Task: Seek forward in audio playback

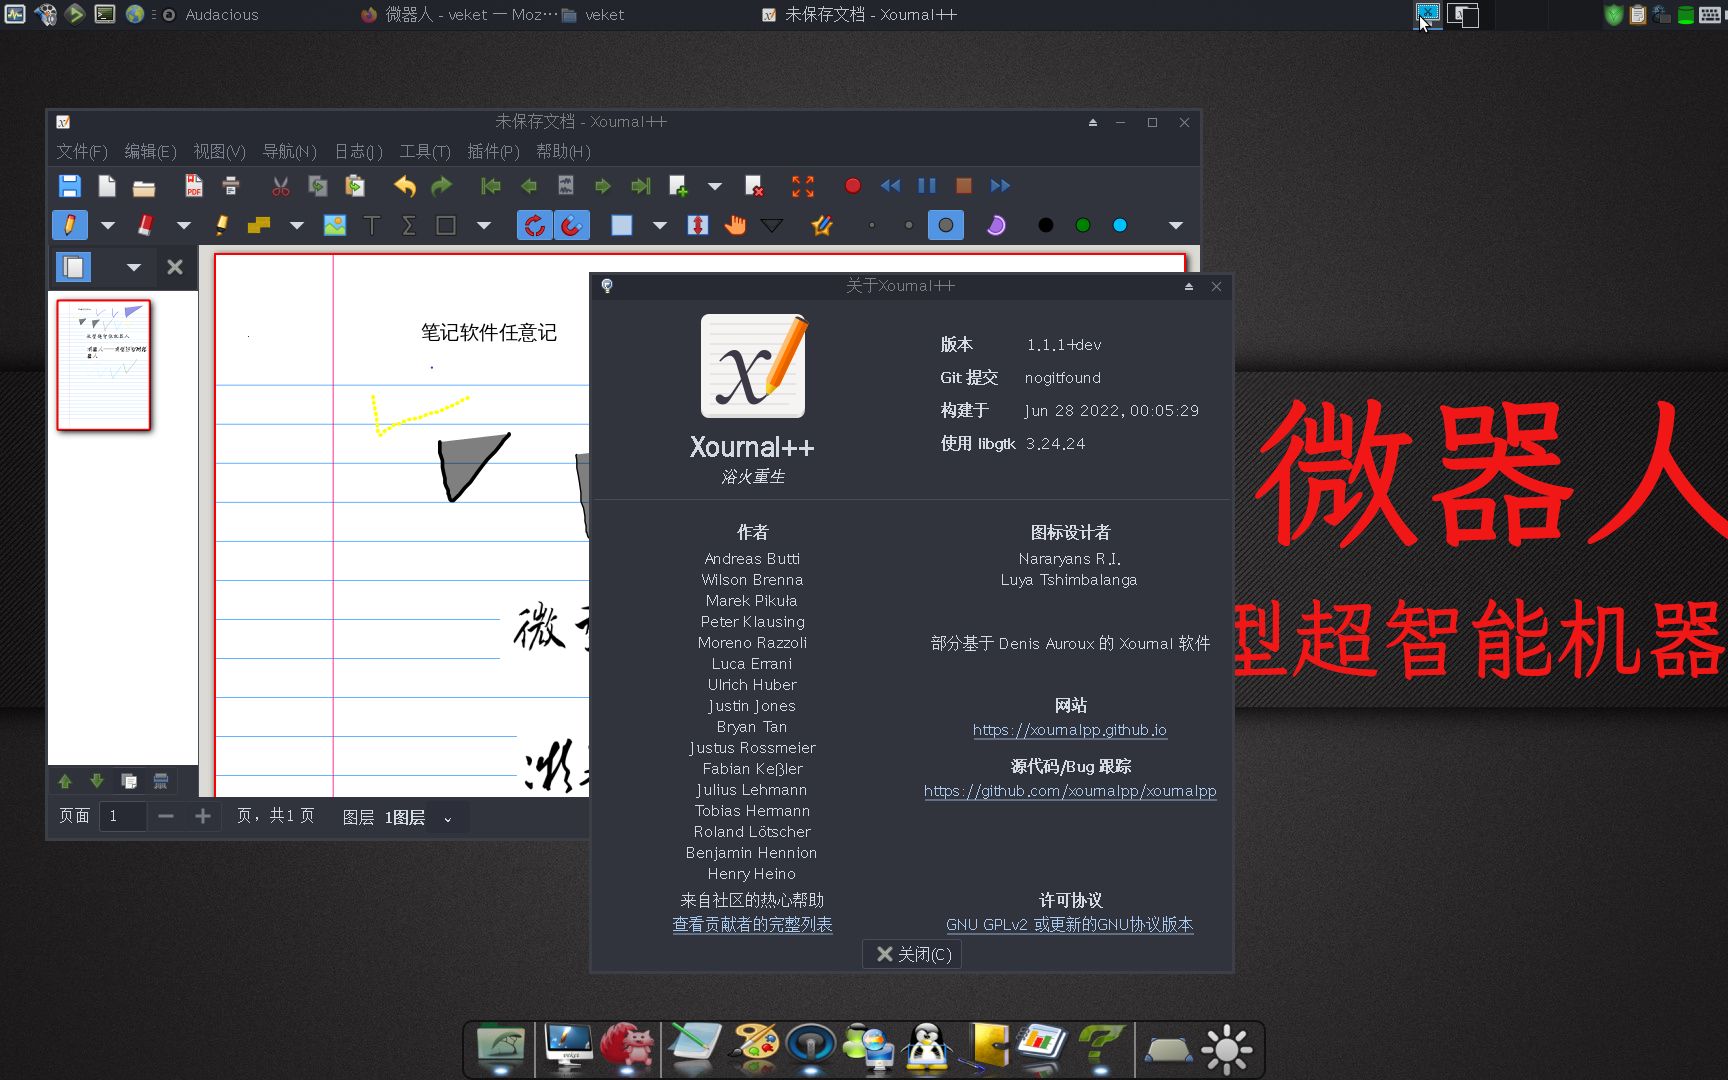Action: (1001, 186)
